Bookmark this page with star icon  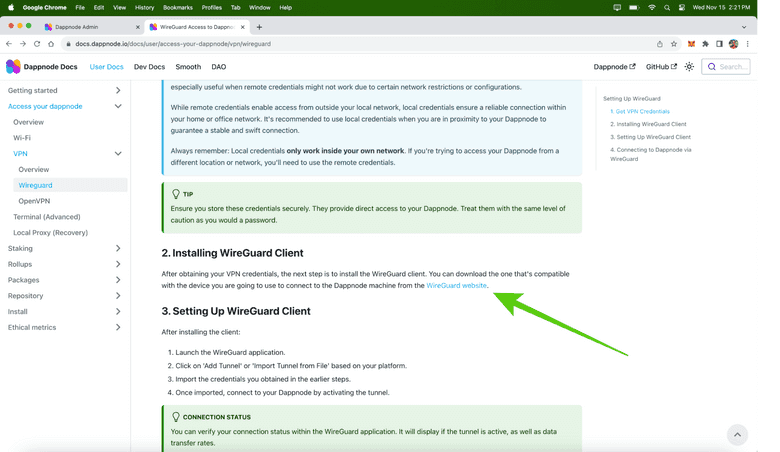[674, 44]
